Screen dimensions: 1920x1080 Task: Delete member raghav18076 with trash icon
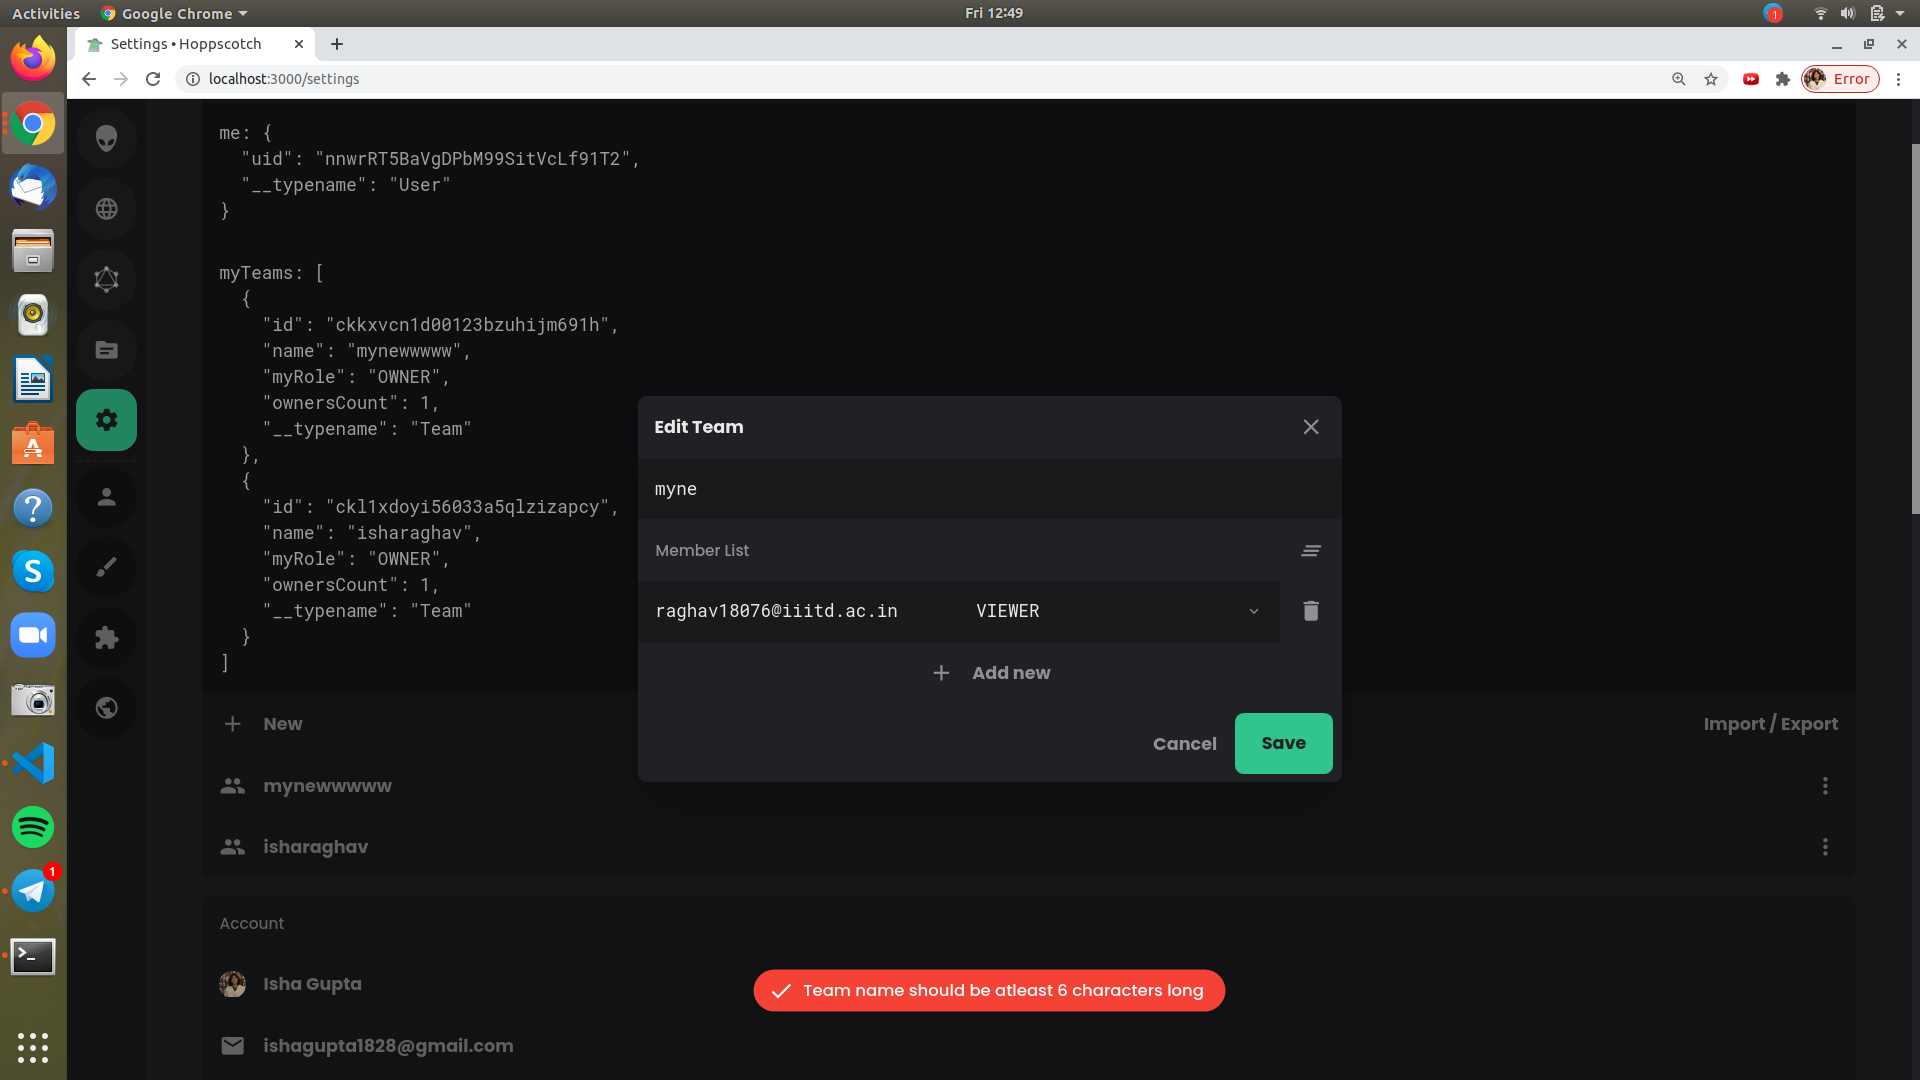pos(1310,611)
